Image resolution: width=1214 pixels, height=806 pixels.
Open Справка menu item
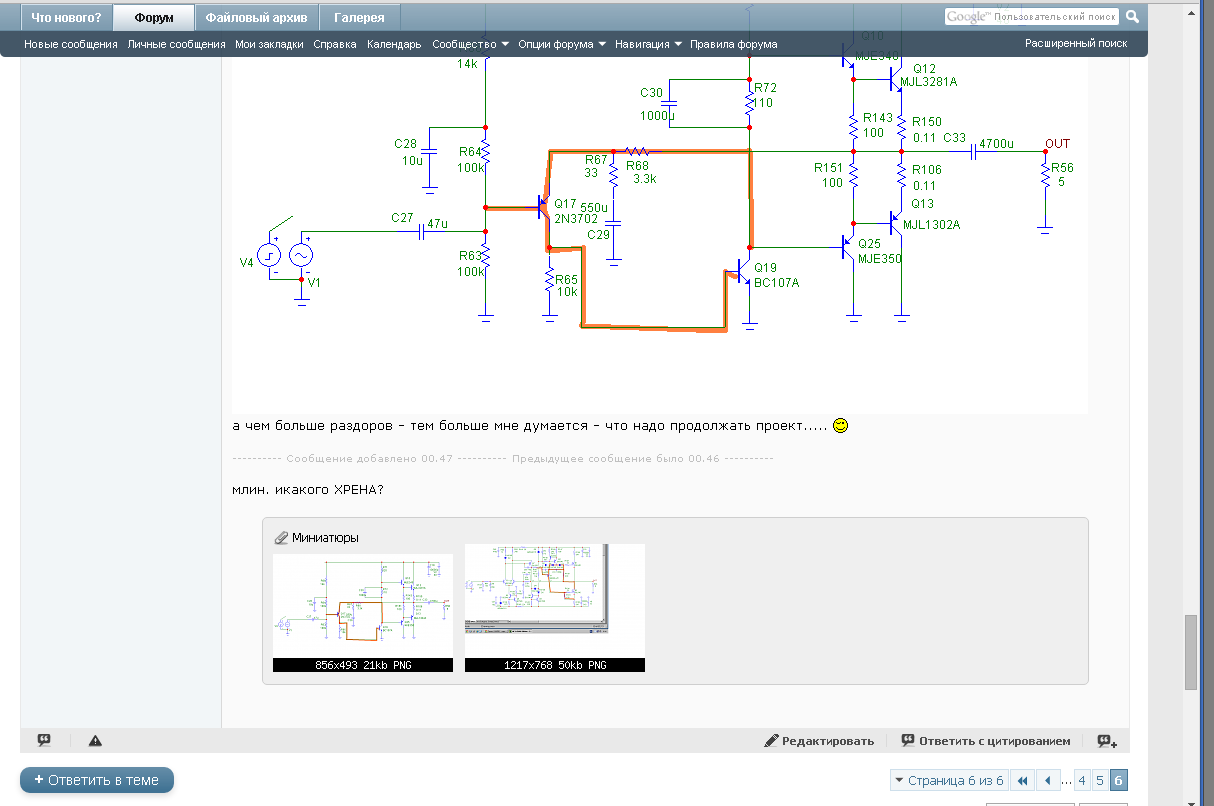coord(335,44)
